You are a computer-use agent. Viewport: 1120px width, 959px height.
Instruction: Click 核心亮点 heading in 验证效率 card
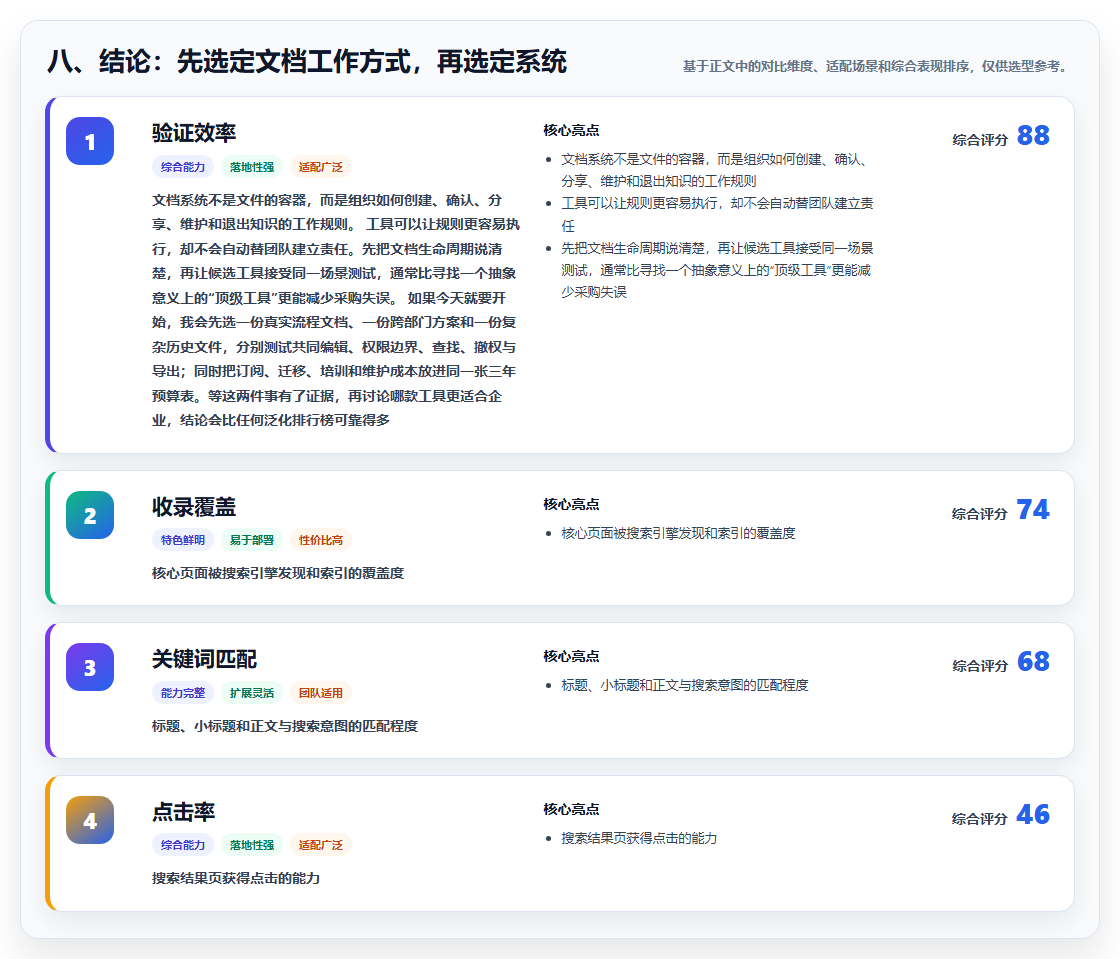pos(571,130)
